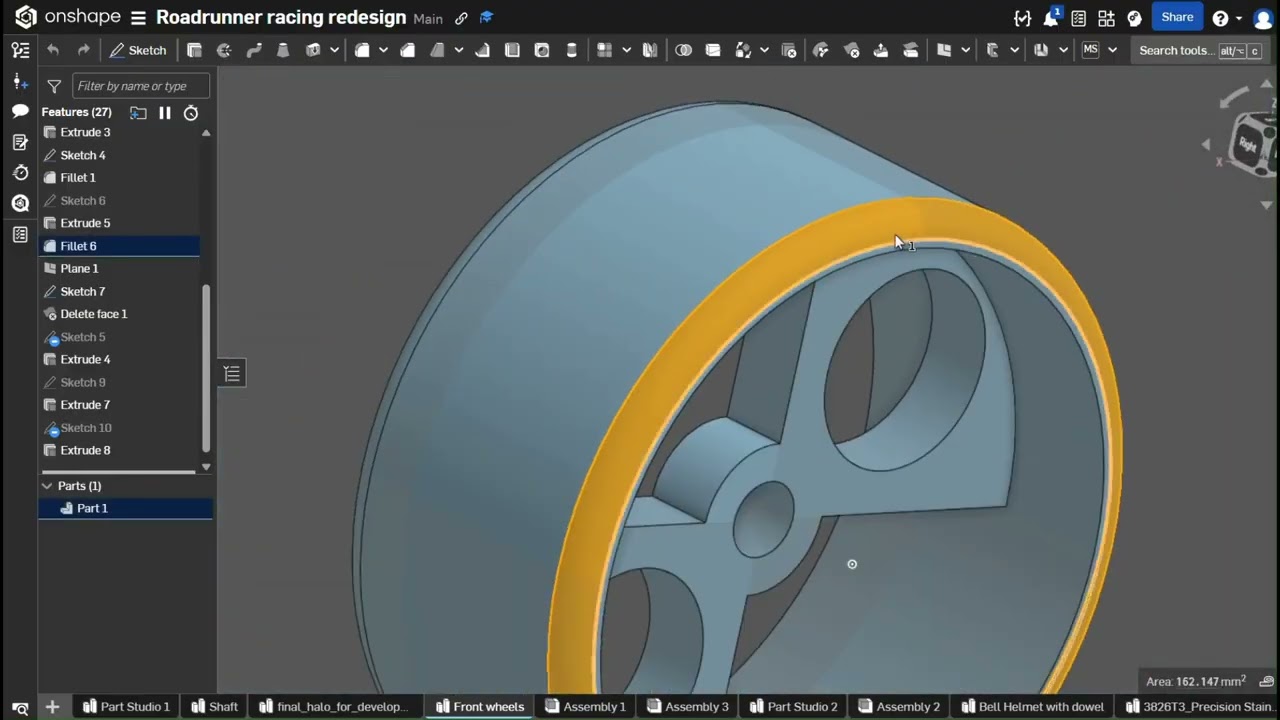Screen dimensions: 1280x720
Task: Select the Shell tool icon
Action: point(512,50)
